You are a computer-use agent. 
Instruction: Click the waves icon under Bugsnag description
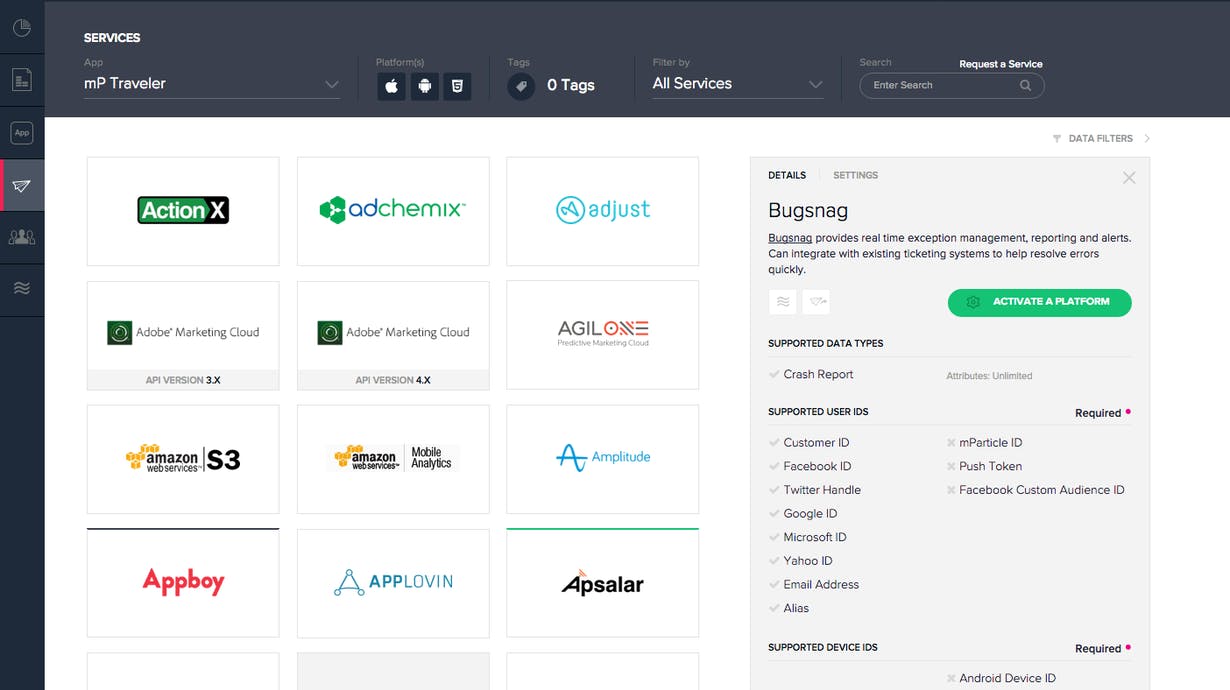tap(782, 302)
